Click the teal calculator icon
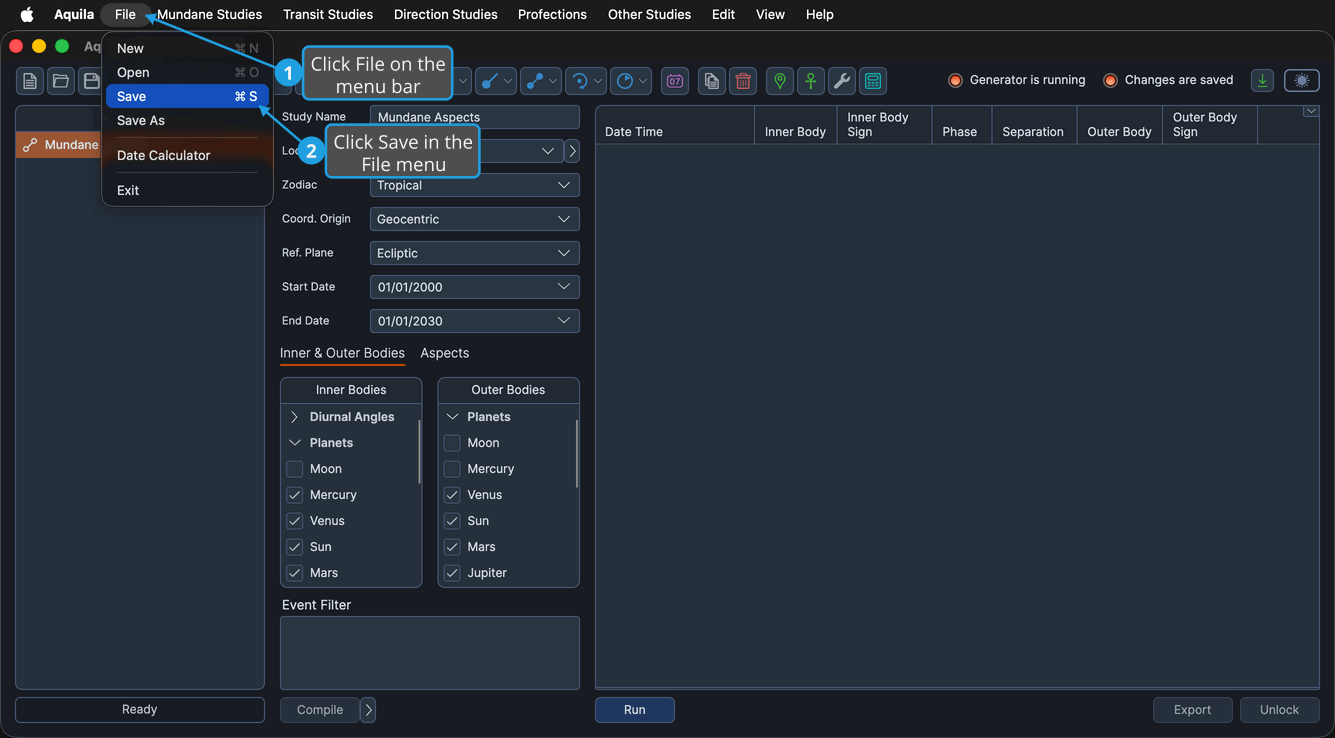This screenshot has width=1335, height=738. click(873, 81)
